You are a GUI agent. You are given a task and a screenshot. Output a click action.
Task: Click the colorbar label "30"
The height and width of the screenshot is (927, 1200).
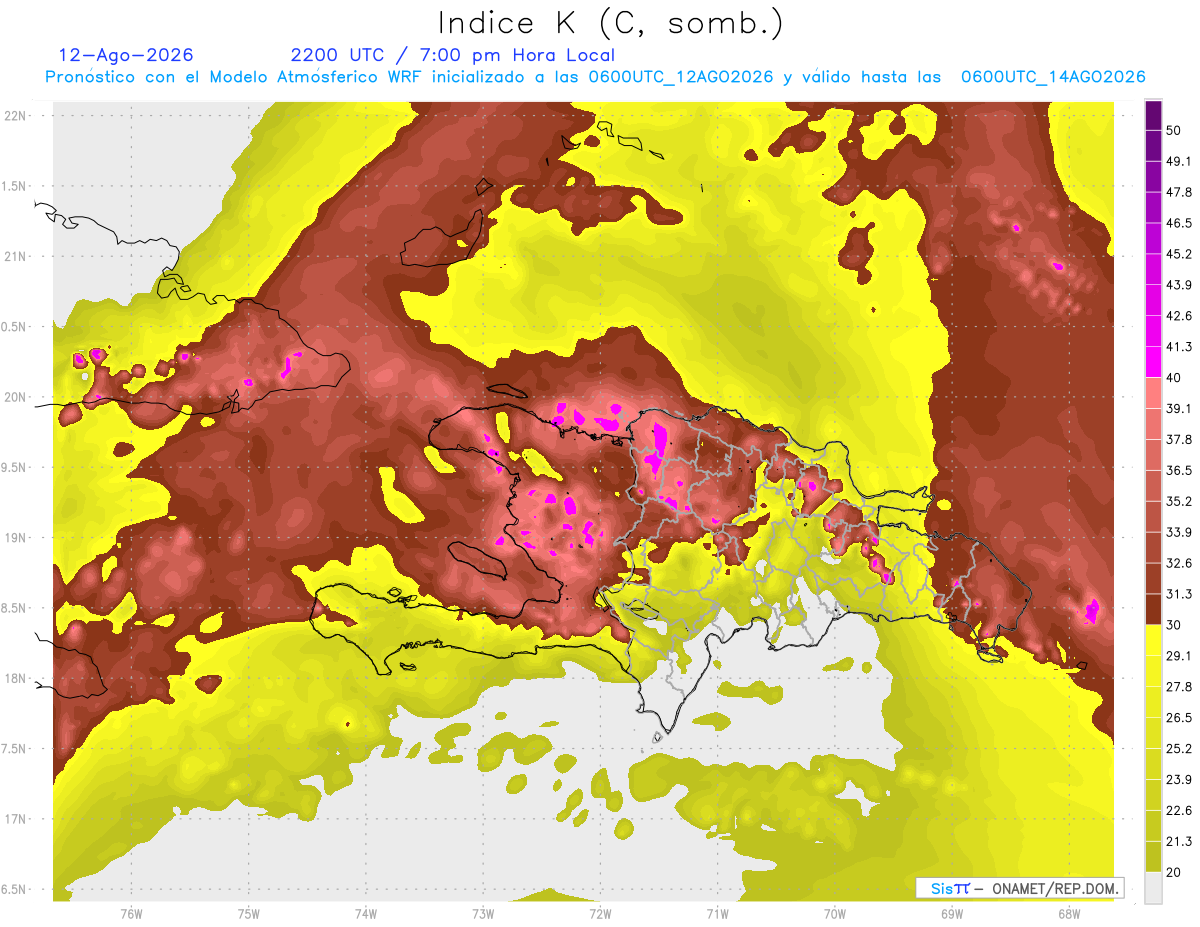1174,625
